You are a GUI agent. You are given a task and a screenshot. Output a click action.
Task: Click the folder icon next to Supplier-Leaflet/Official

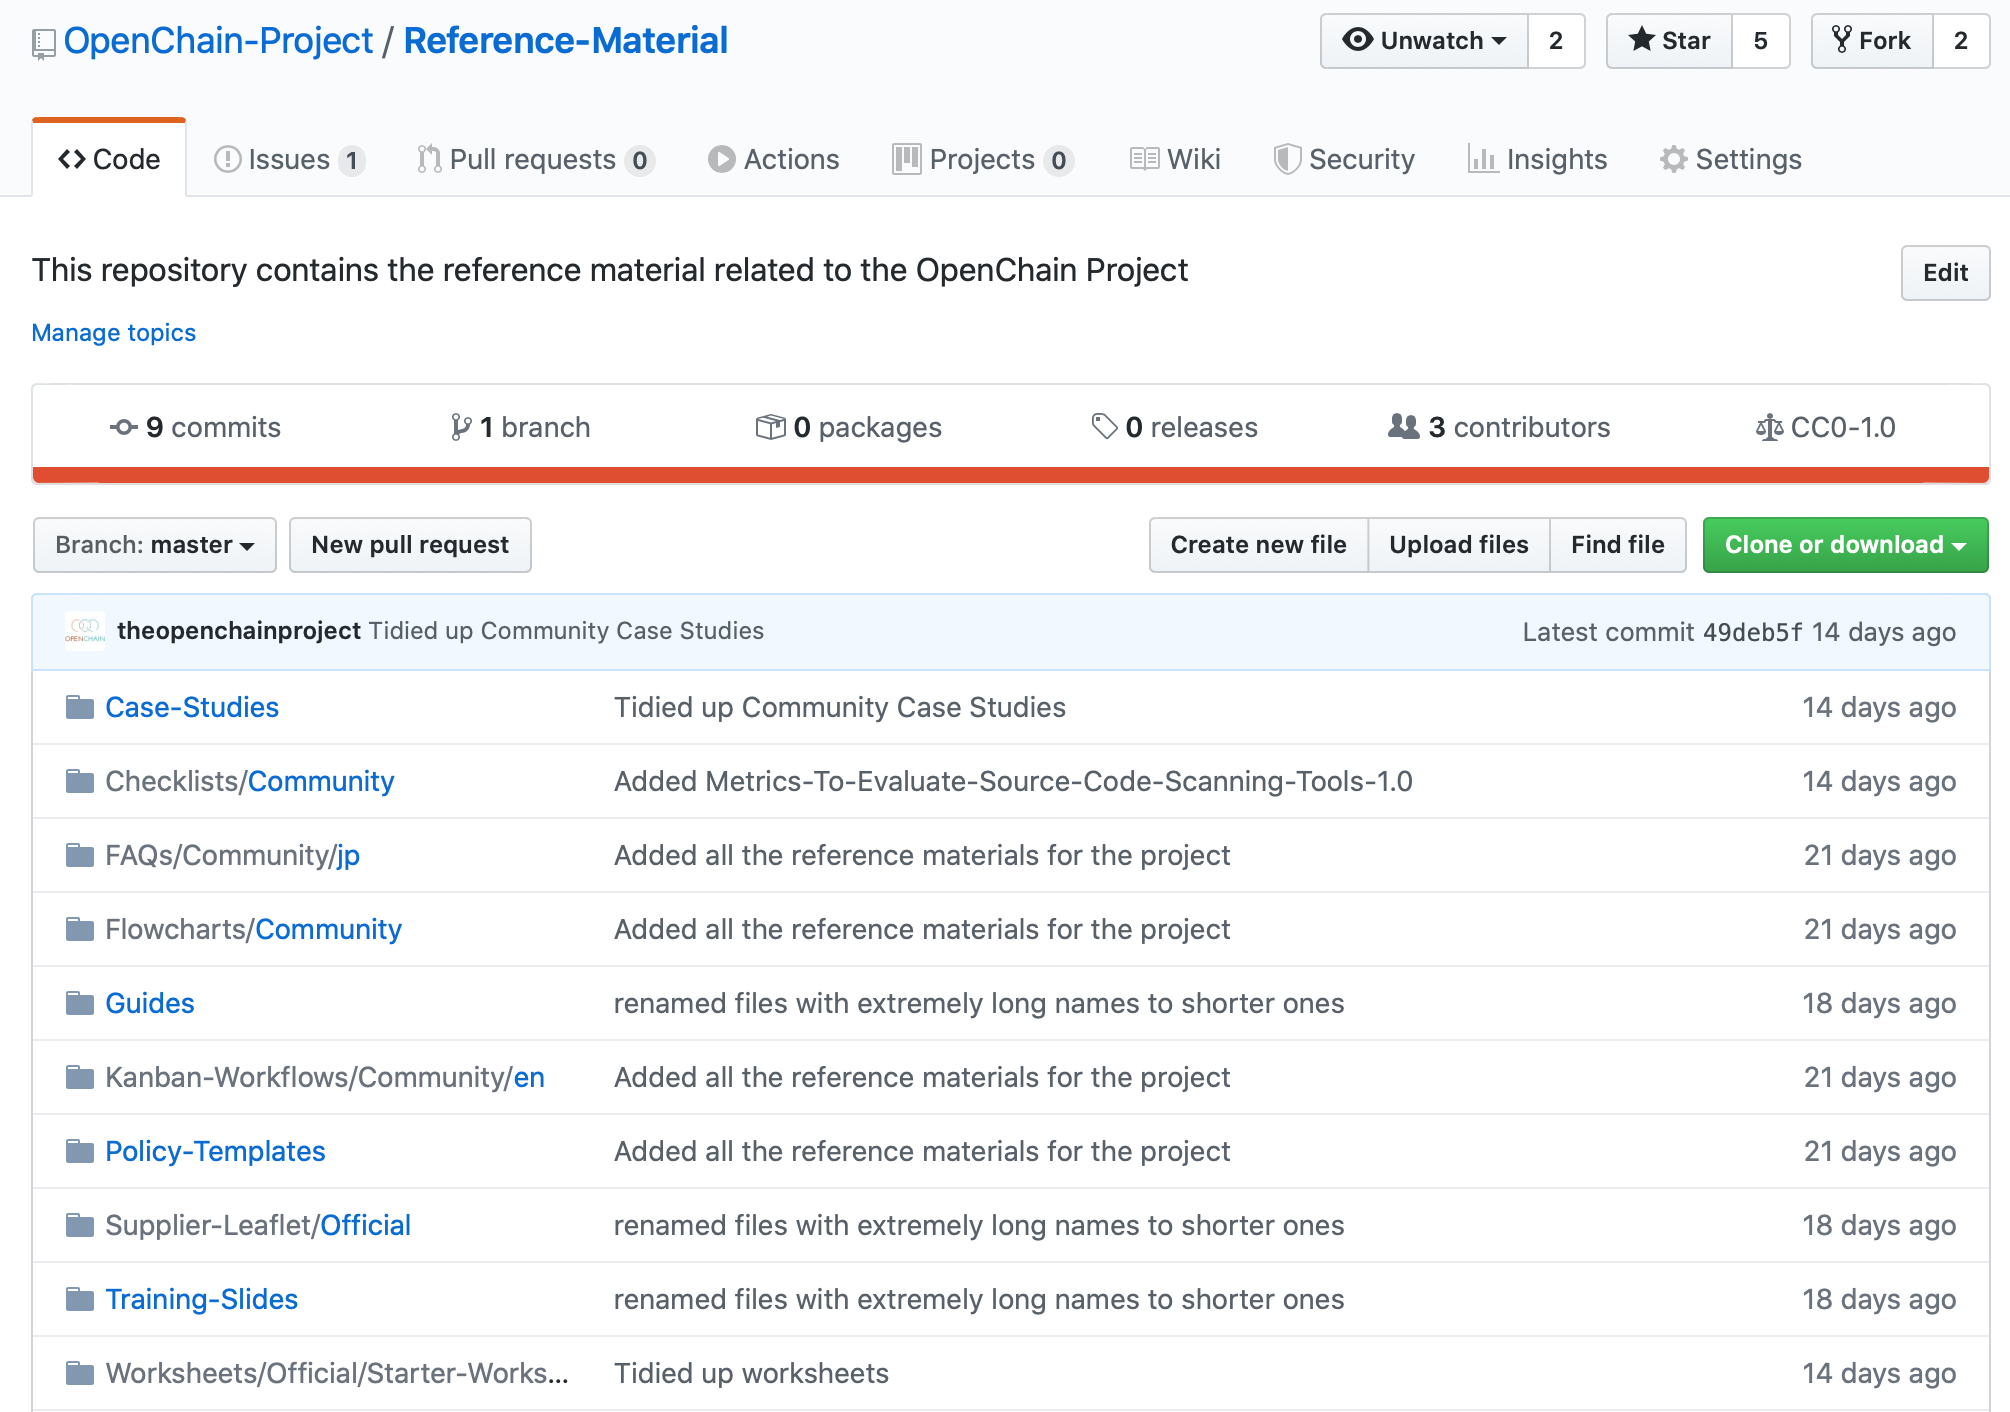79,1226
